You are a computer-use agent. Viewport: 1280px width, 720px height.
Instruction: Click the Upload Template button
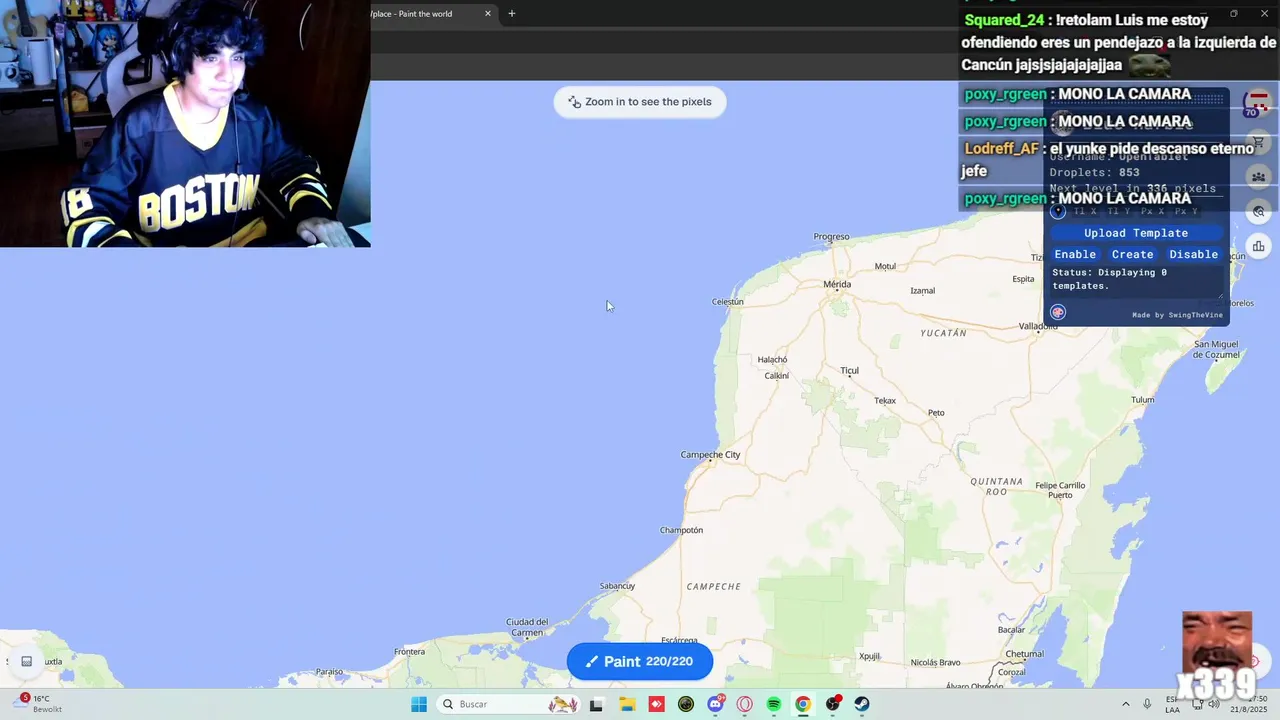[x=1136, y=233]
